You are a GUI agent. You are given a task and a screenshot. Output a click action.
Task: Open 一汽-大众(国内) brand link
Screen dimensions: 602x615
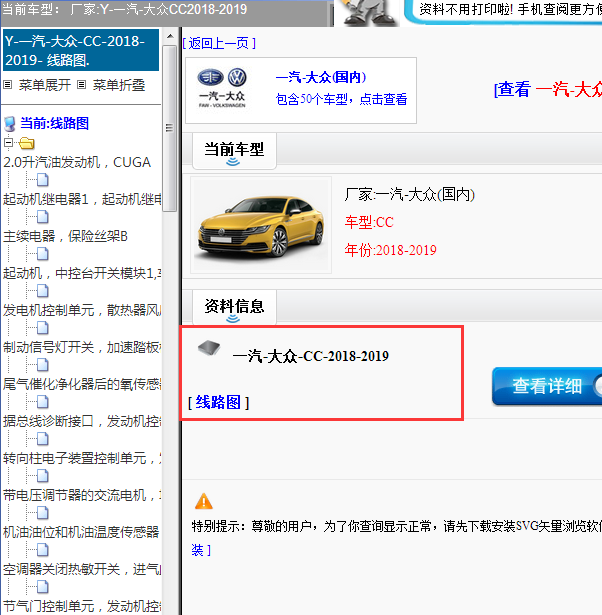click(x=321, y=77)
